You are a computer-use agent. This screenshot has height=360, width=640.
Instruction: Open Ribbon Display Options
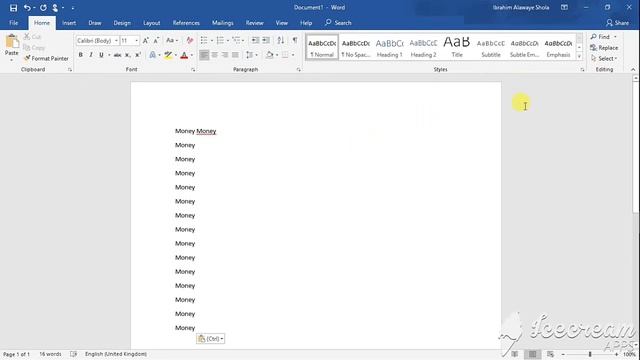click(x=564, y=7)
